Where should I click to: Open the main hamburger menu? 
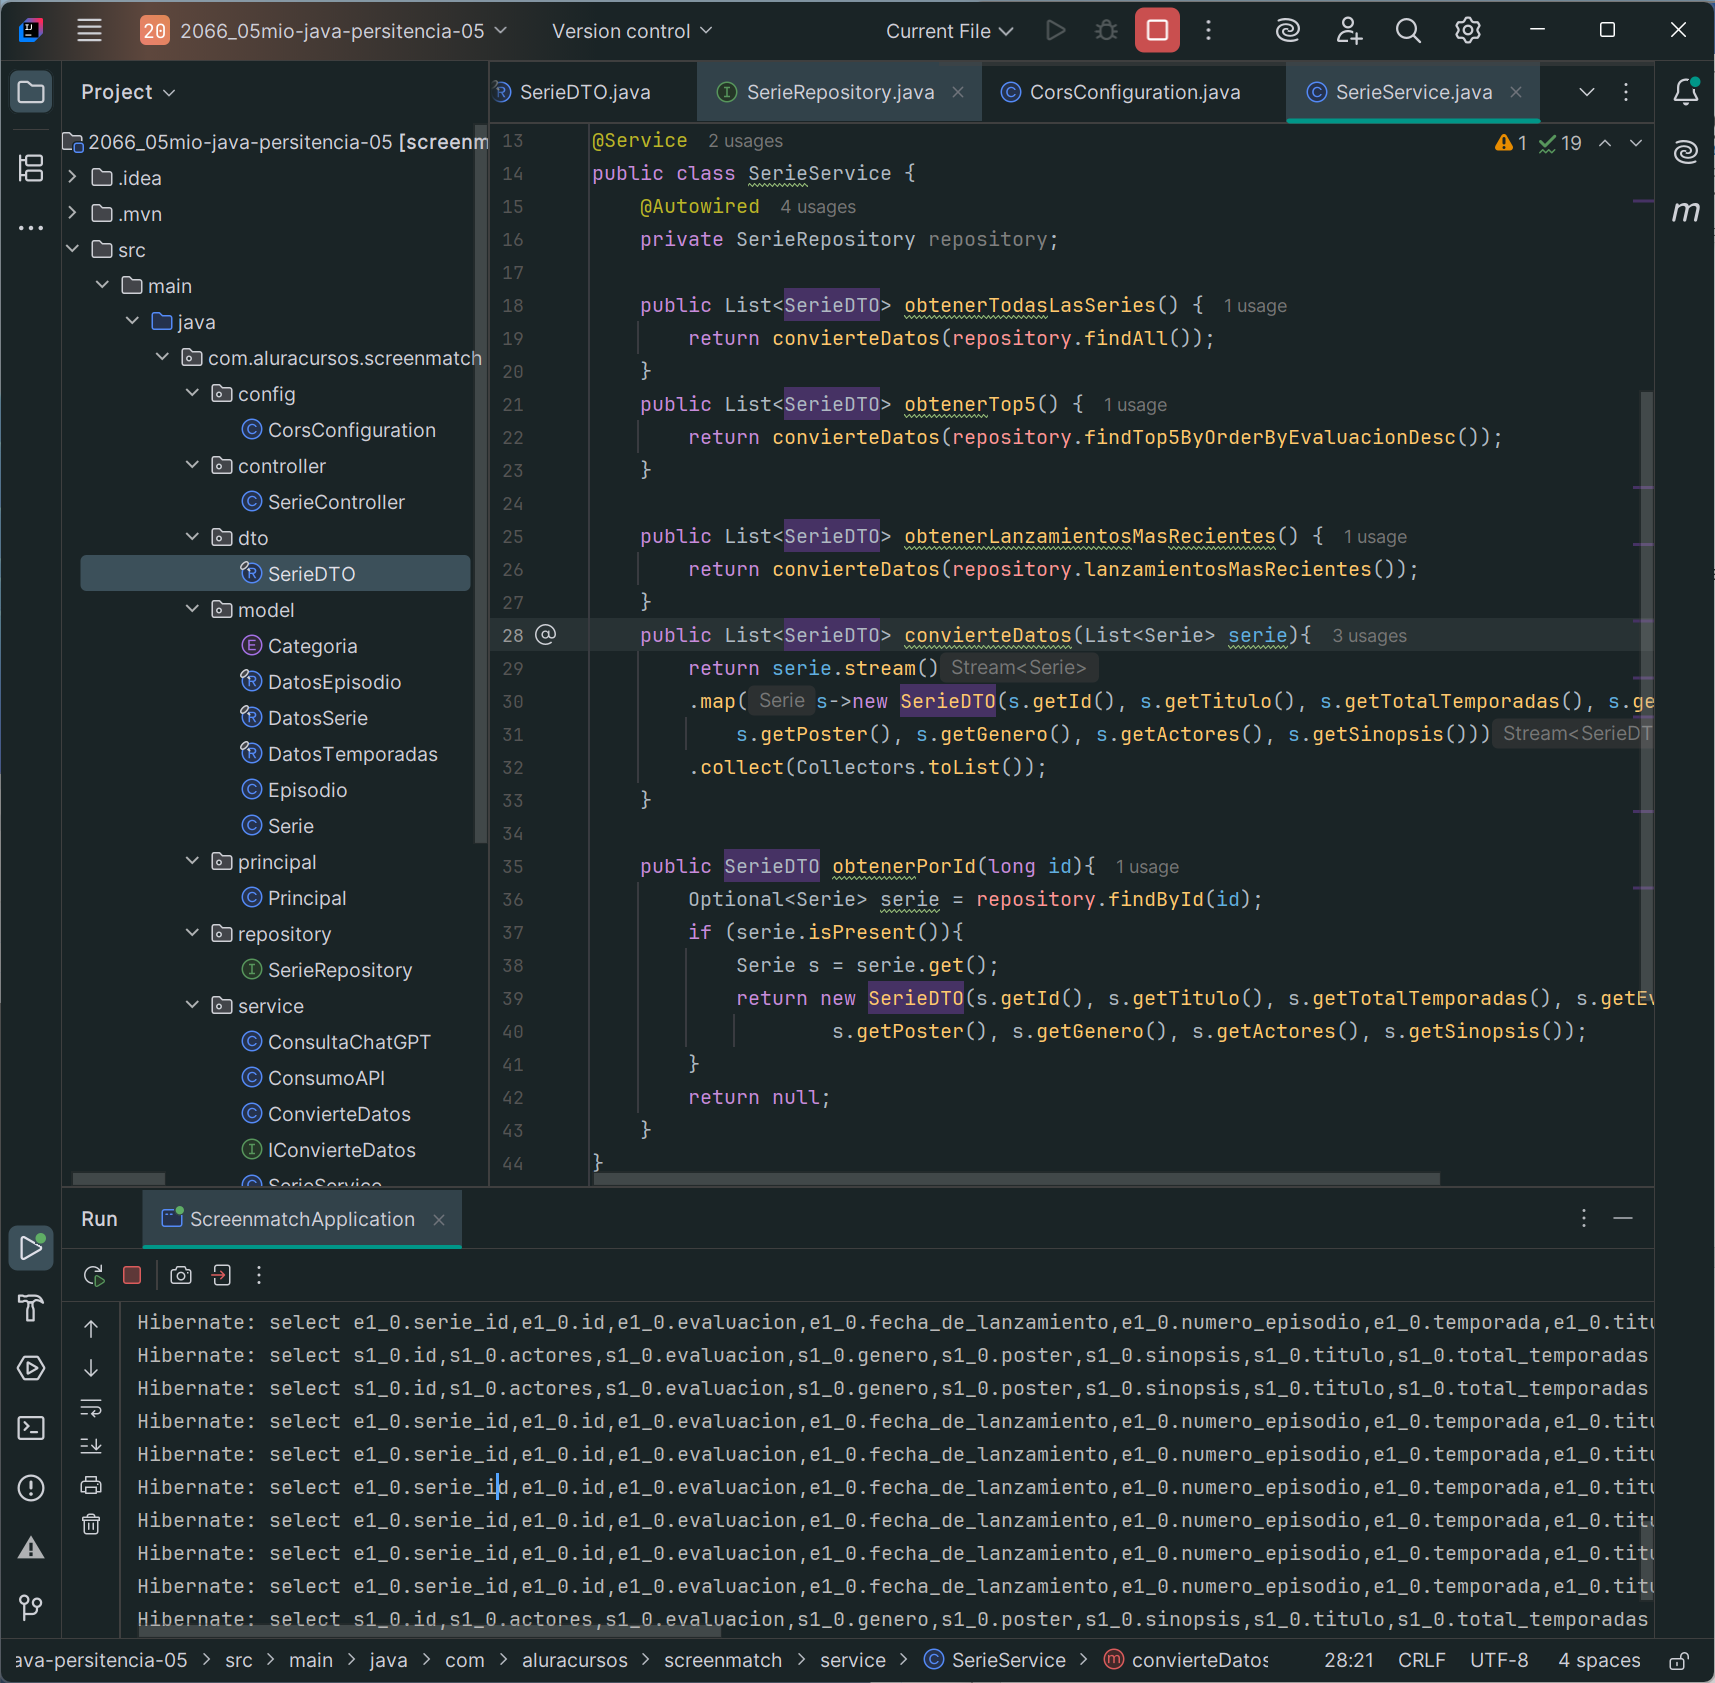click(x=90, y=30)
